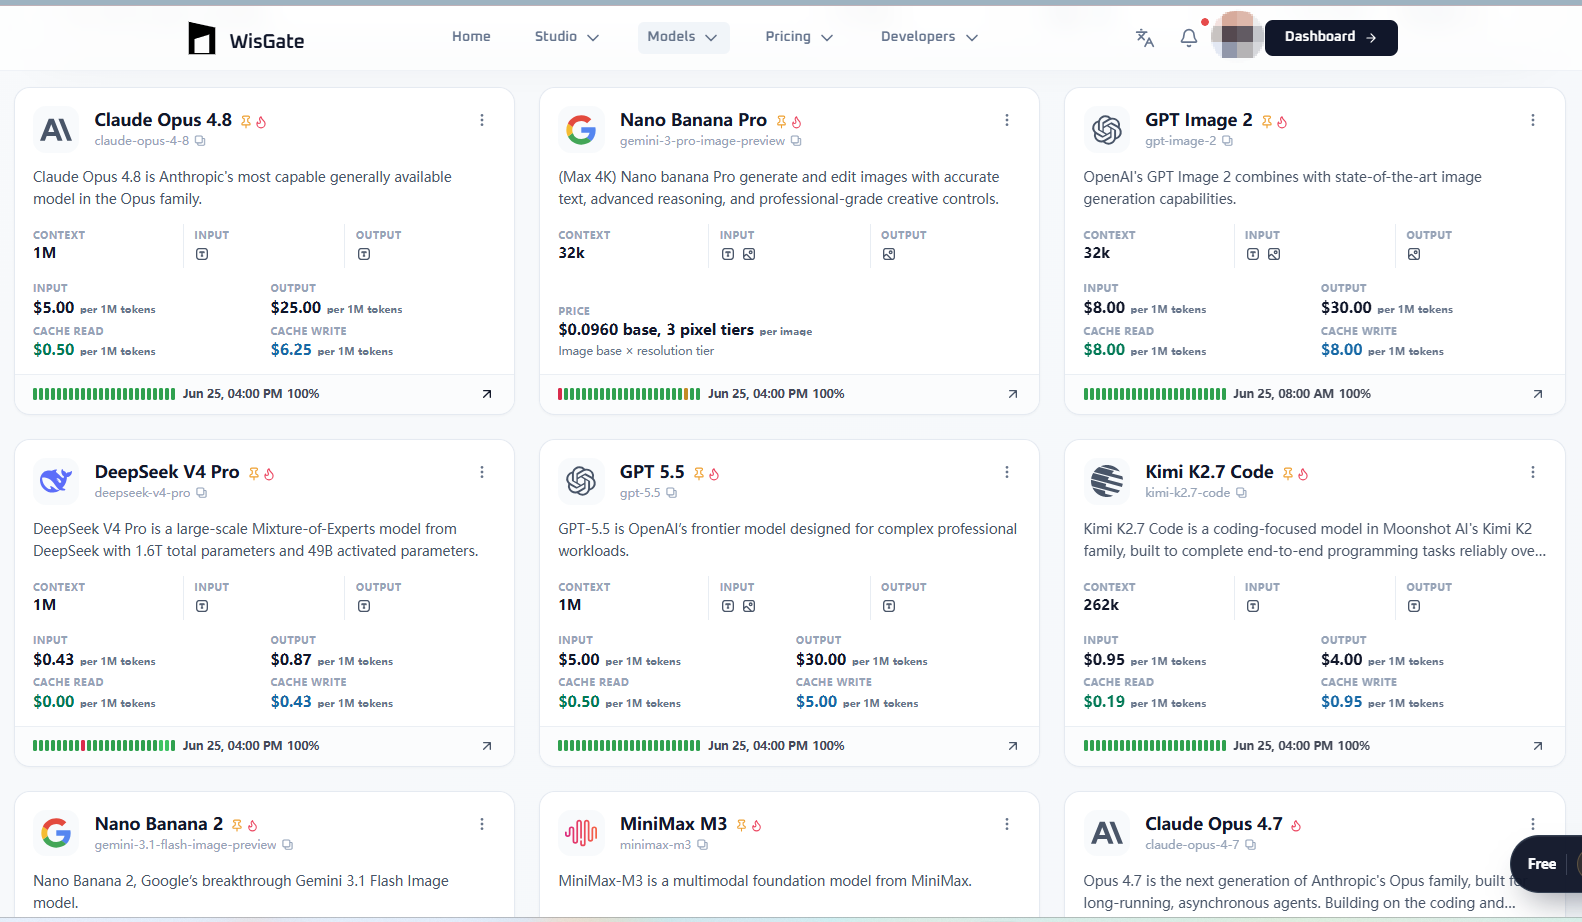Open the Home page
Viewport: 1582px width, 922px height.
point(471,37)
